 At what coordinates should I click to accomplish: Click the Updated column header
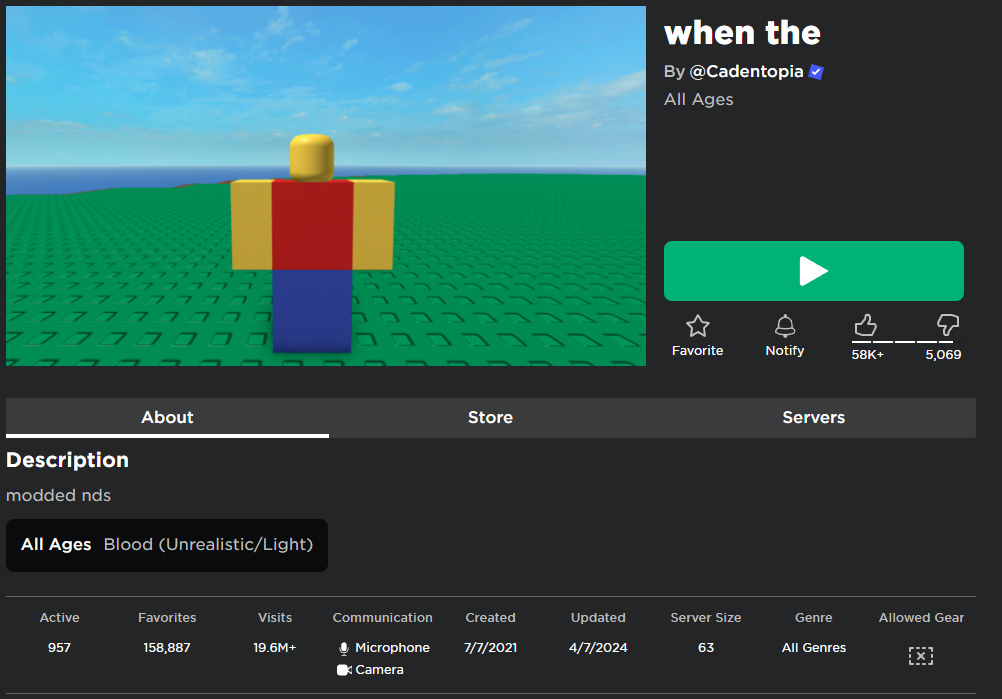[x=598, y=618]
